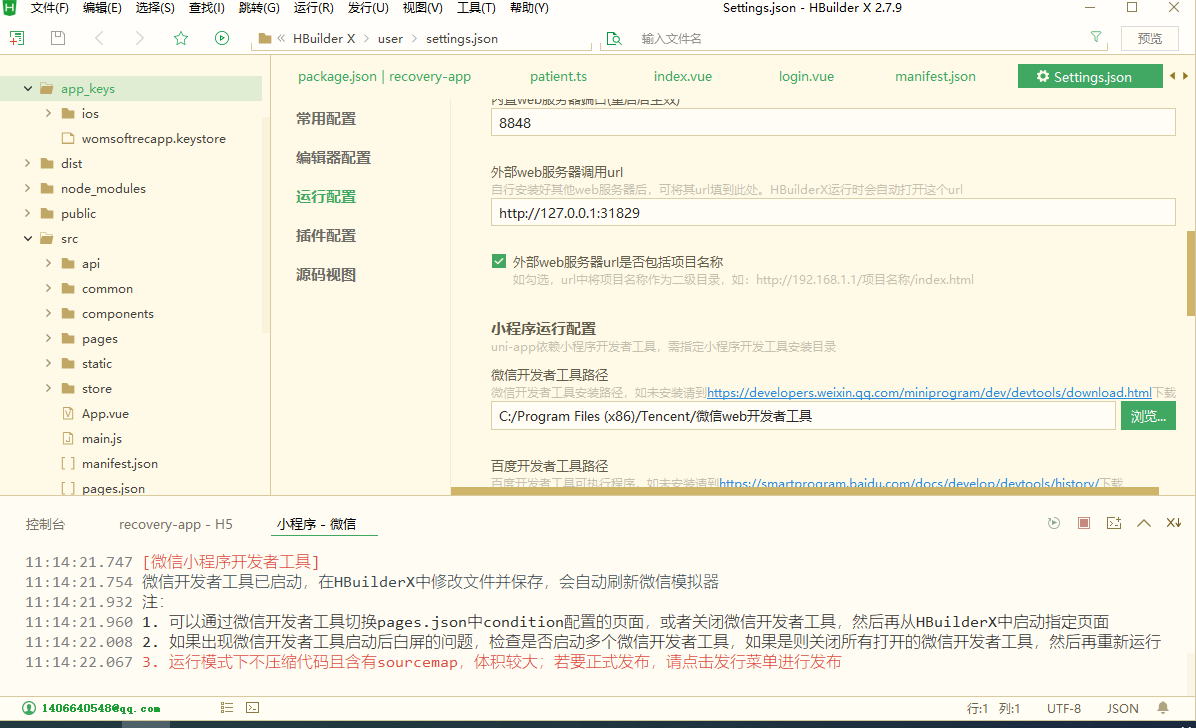The width and height of the screenshot is (1196, 728).
Task: Click the web server port field showing 8848
Action: tap(833, 122)
